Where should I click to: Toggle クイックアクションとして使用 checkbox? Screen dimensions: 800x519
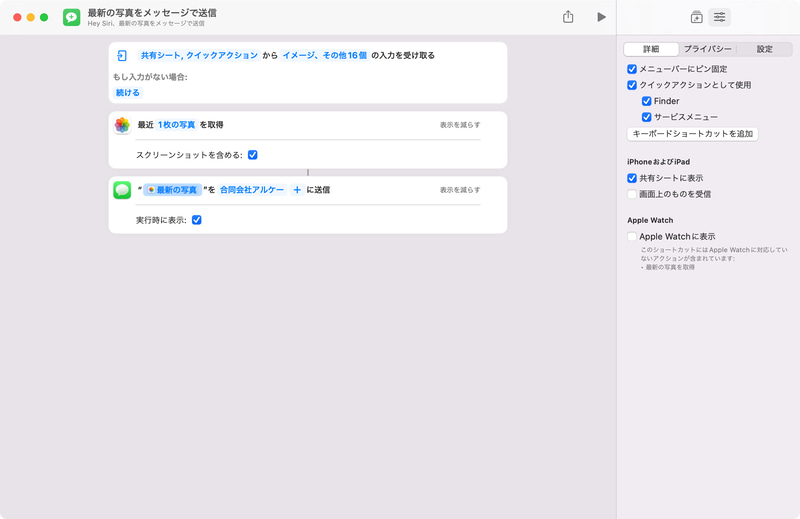[632, 85]
